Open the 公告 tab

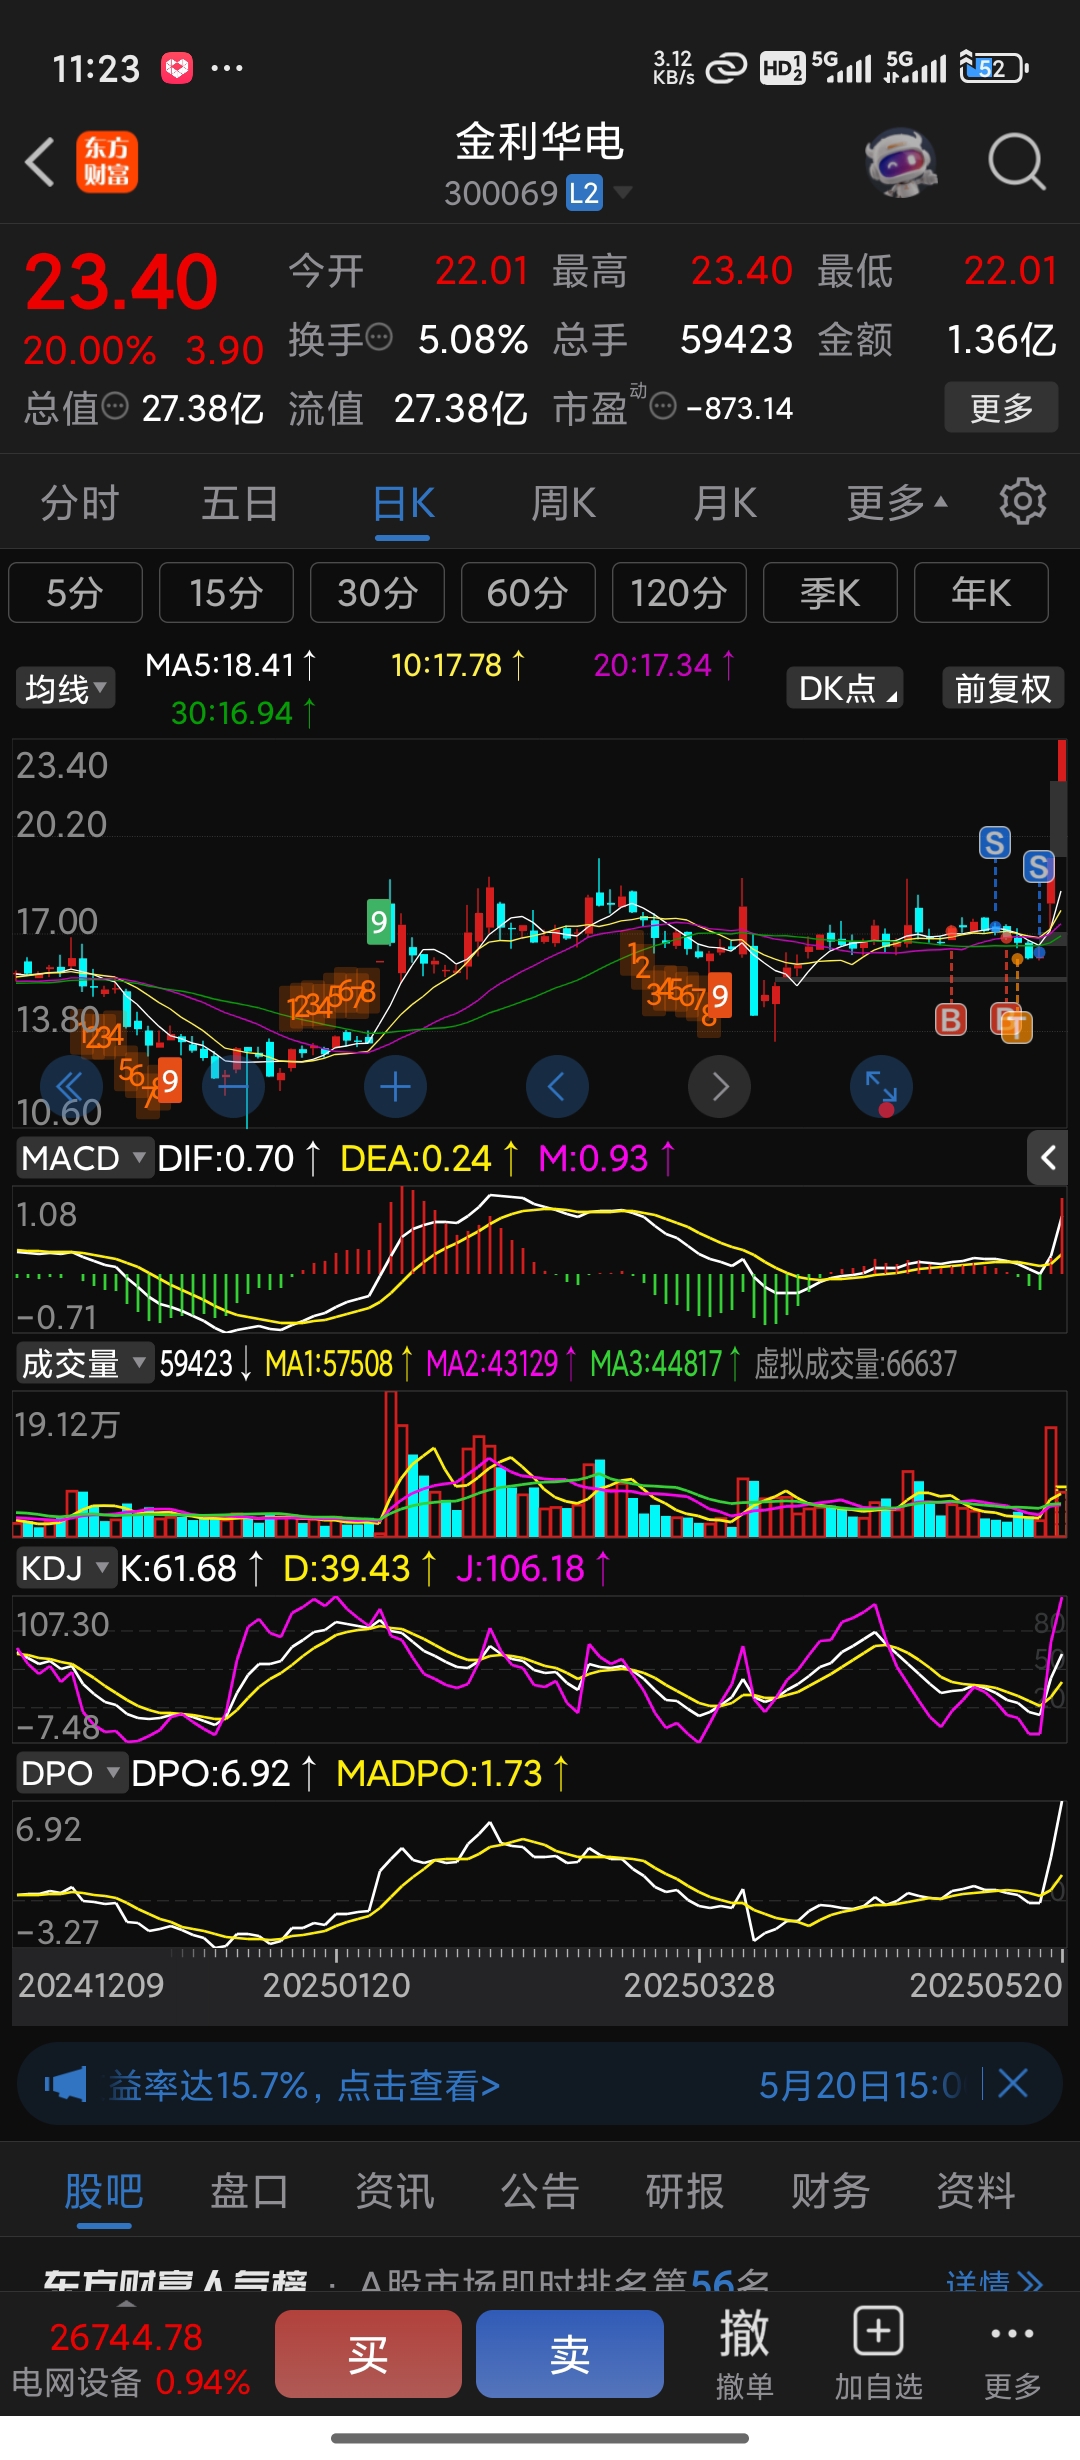[540, 2191]
